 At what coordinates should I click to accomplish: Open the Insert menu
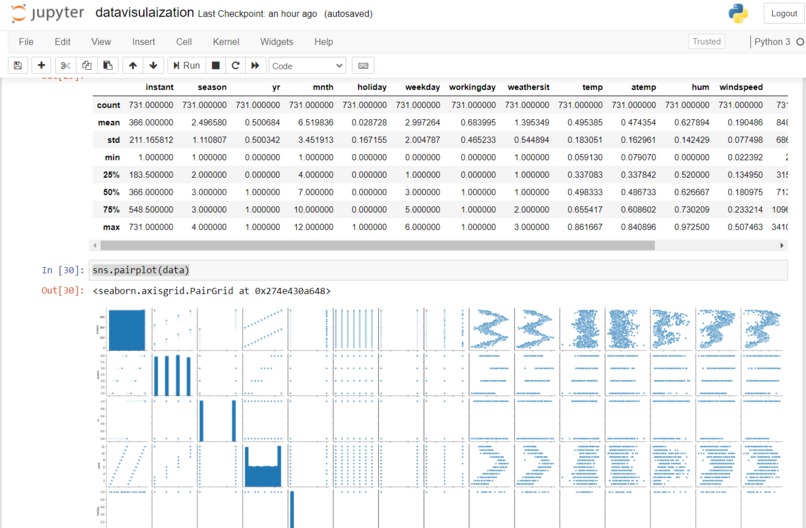143,42
